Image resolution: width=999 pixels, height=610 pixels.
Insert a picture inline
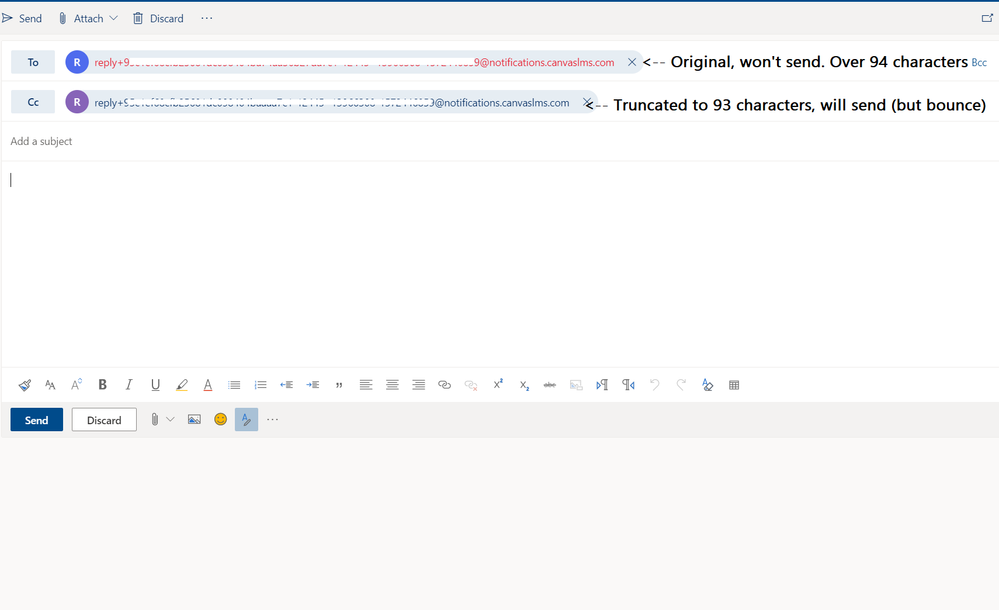(x=194, y=419)
